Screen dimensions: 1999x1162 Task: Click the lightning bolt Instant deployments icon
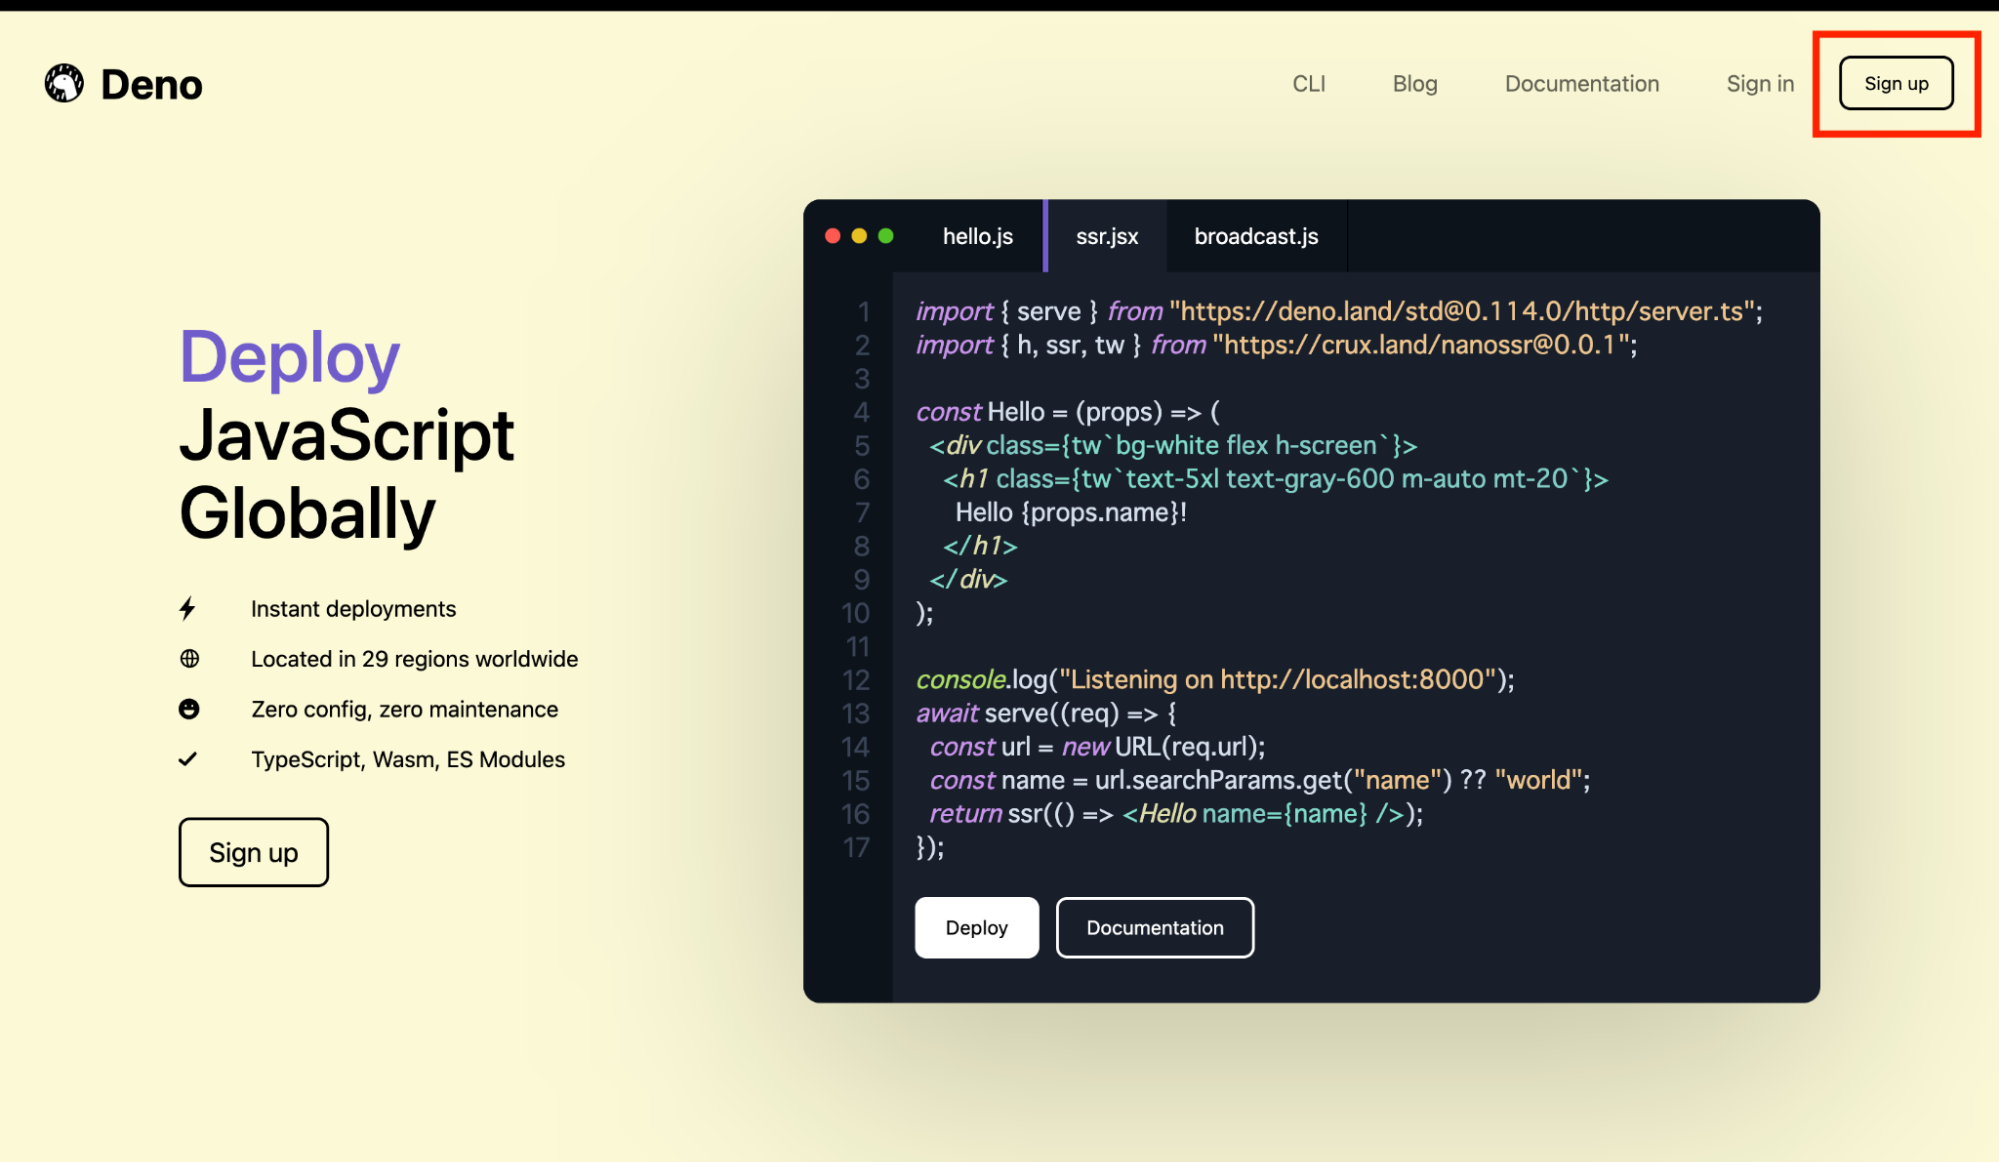pyautogui.click(x=187, y=608)
